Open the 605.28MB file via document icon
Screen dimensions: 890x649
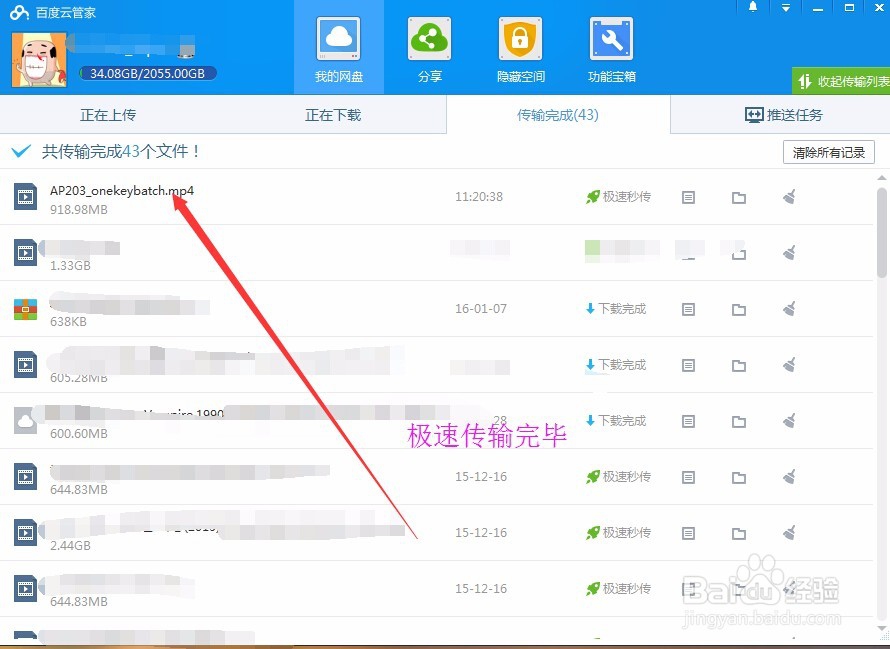click(x=688, y=365)
